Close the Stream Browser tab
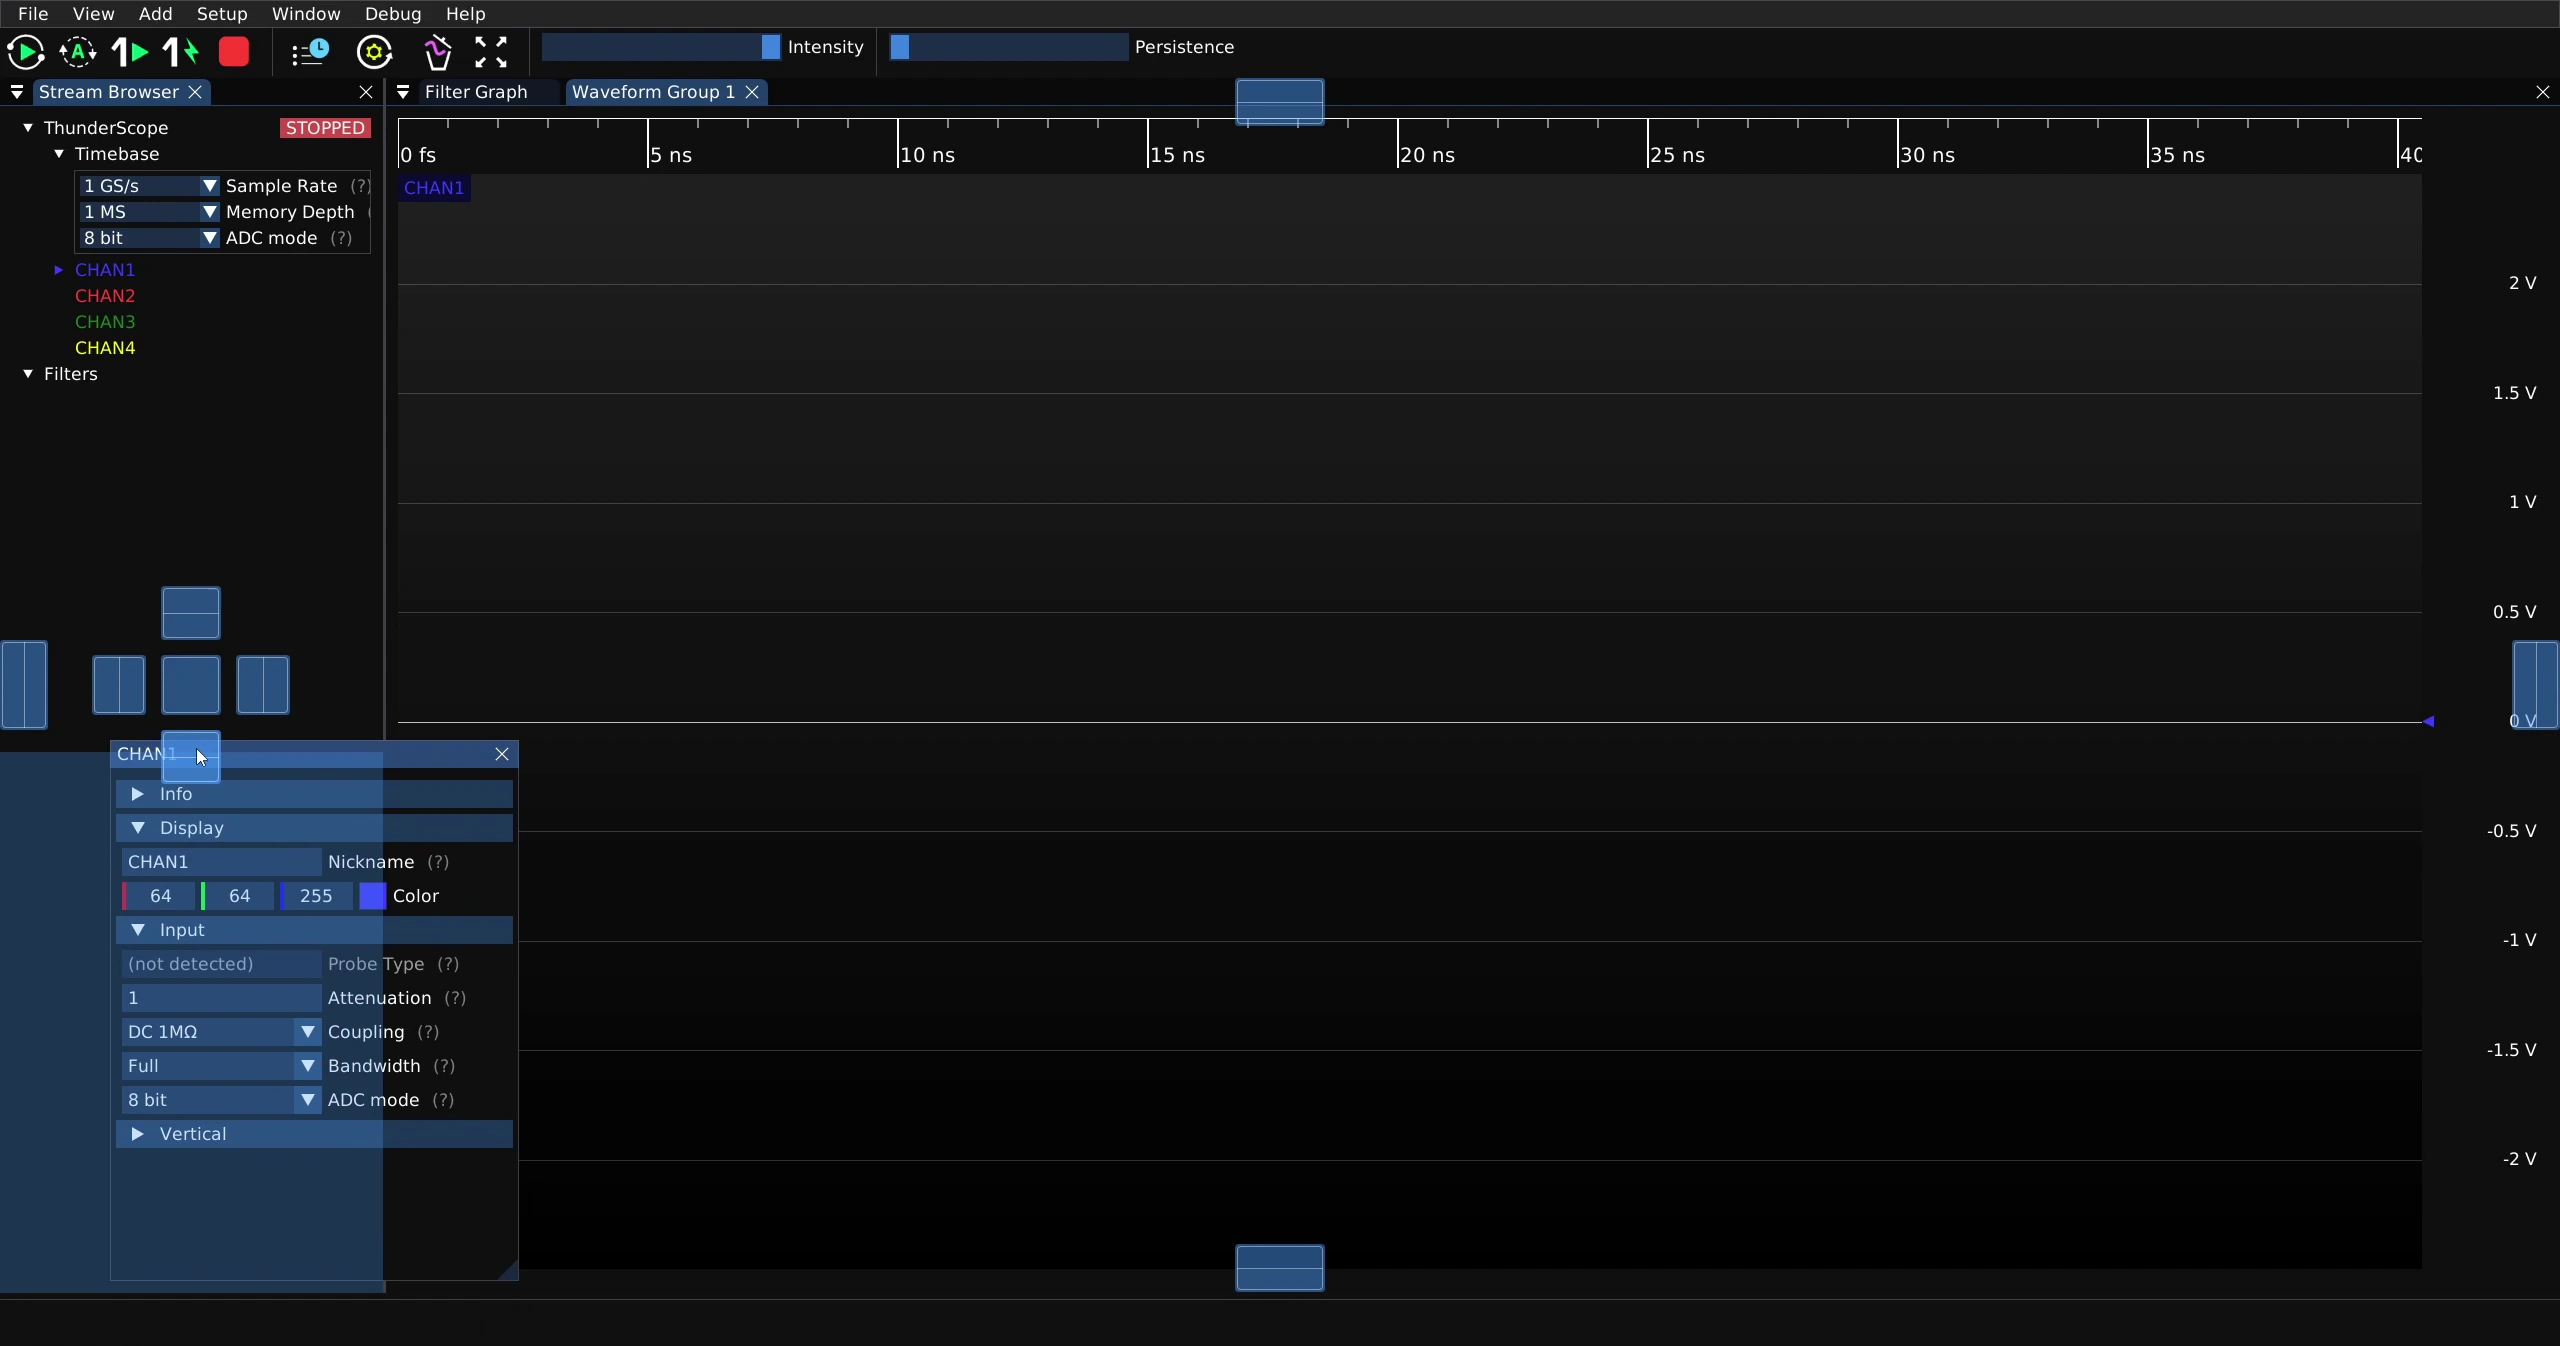Image resolution: width=2560 pixels, height=1346 pixels. tap(196, 92)
